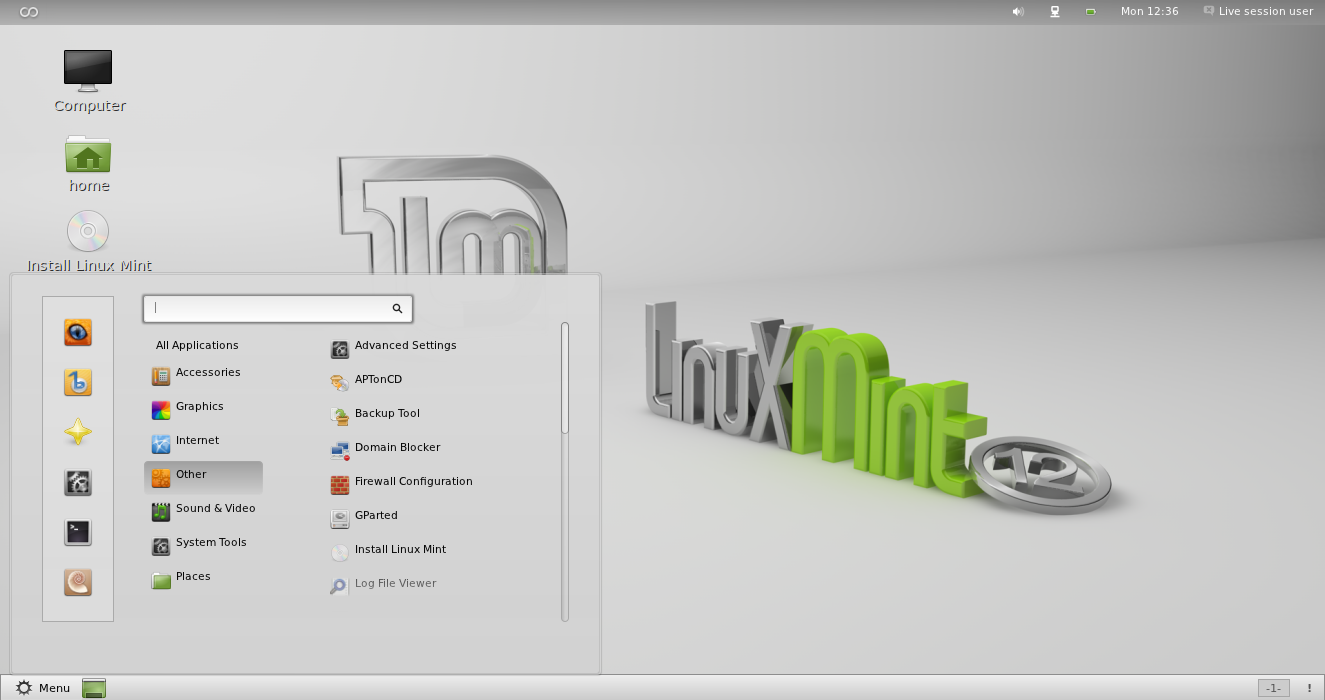Launch the Banshee favorite icon
The width and height of the screenshot is (1325, 700).
pyautogui.click(x=78, y=382)
